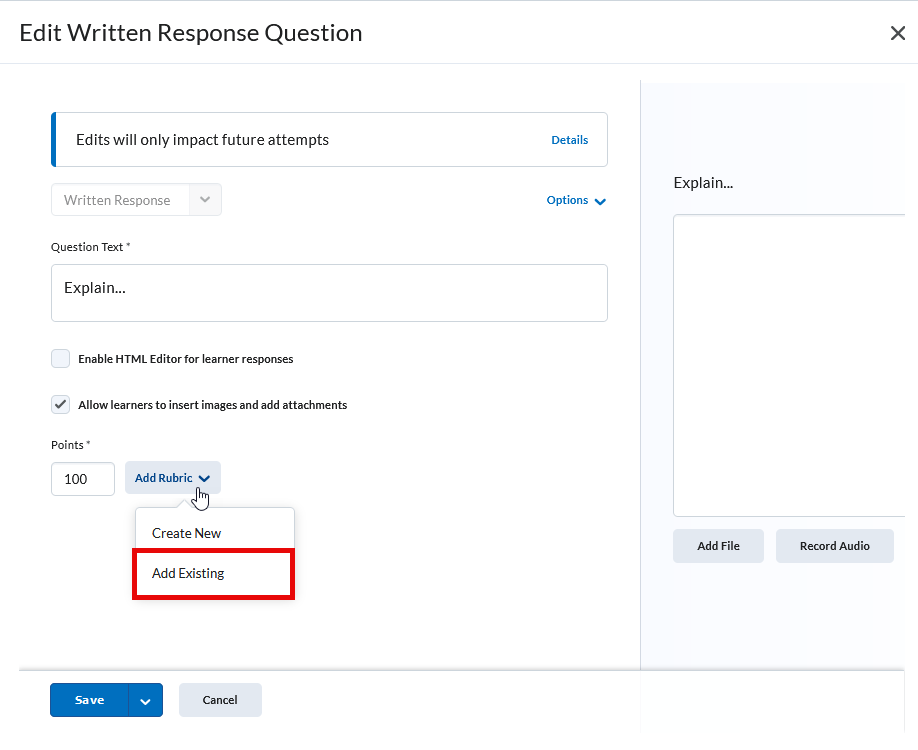Image resolution: width=918 pixels, height=750 pixels.
Task: Open the arrow menu beside Save
Action: click(x=146, y=701)
